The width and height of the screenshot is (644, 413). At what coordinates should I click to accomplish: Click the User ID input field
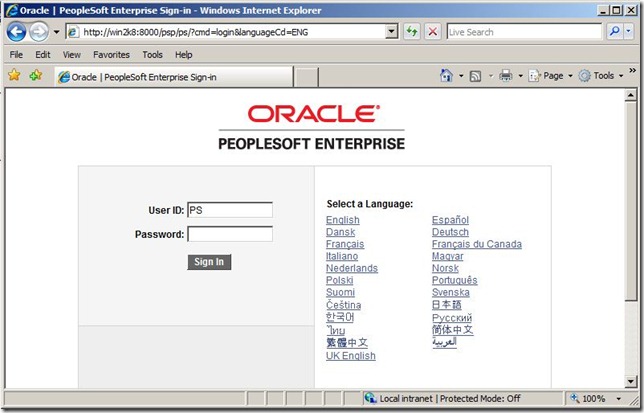point(230,210)
